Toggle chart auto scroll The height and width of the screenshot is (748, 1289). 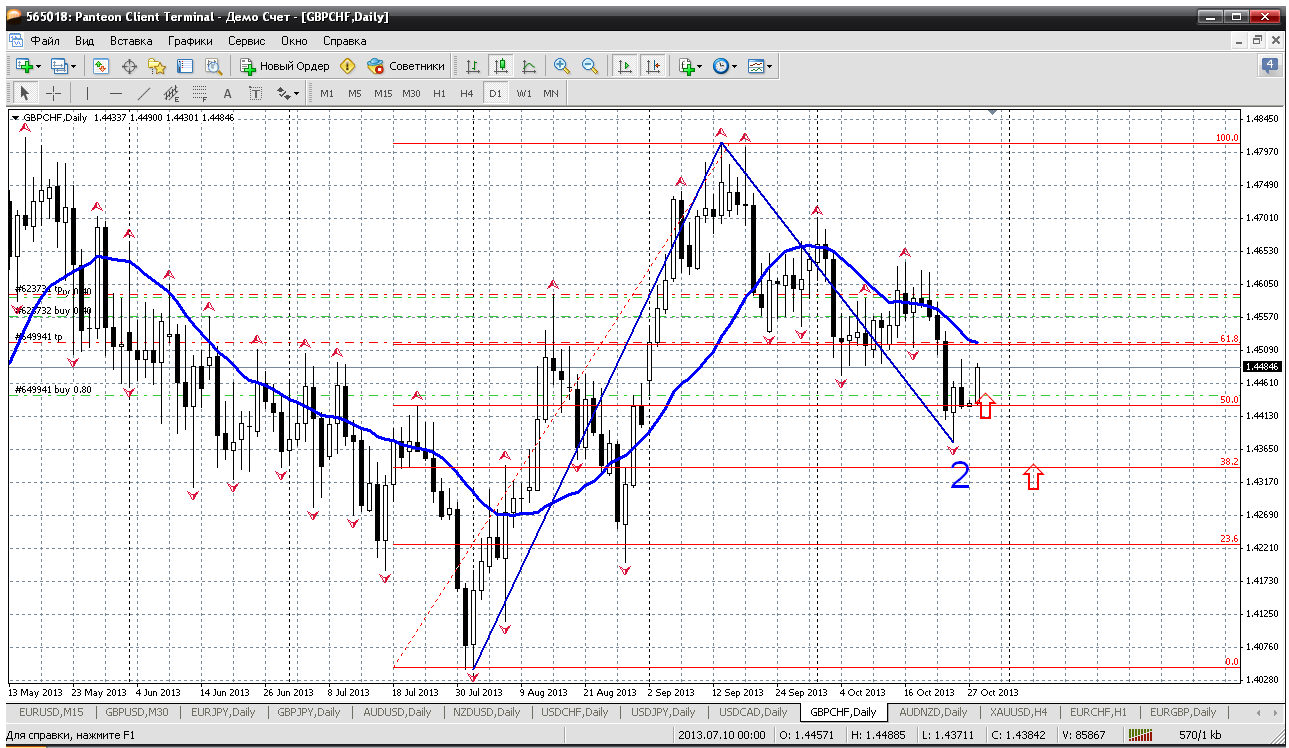coord(625,66)
